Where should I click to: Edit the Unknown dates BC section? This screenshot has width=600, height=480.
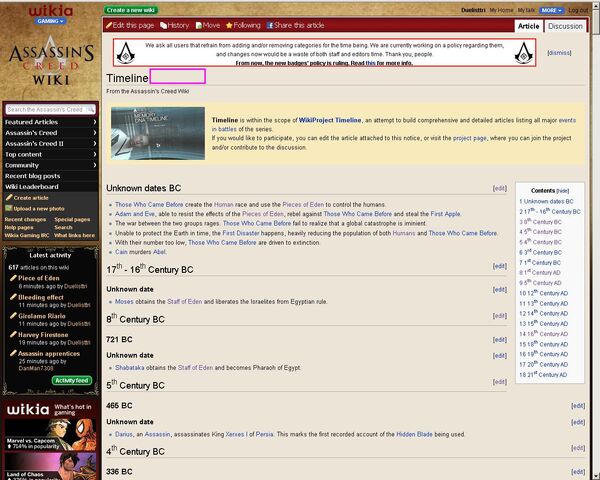[x=499, y=188]
